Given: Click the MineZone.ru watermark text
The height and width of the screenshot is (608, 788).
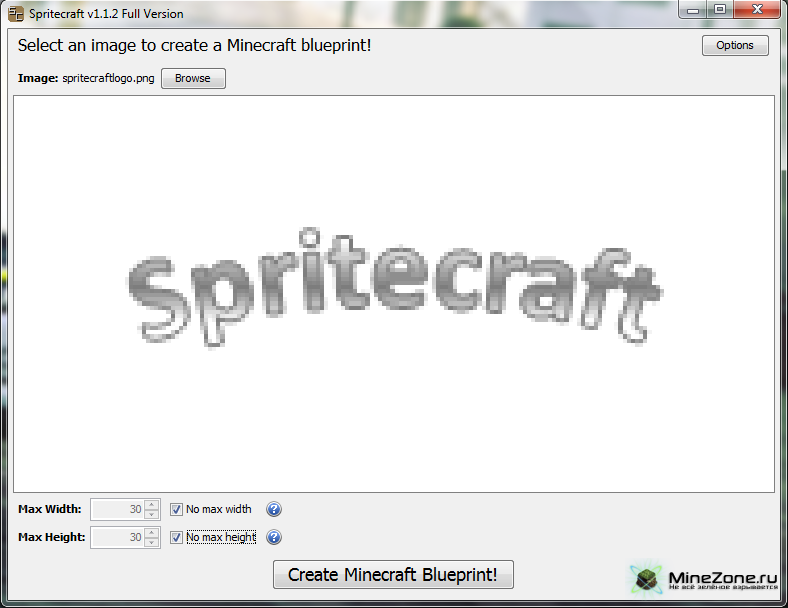Looking at the screenshot, I should tap(722, 578).
